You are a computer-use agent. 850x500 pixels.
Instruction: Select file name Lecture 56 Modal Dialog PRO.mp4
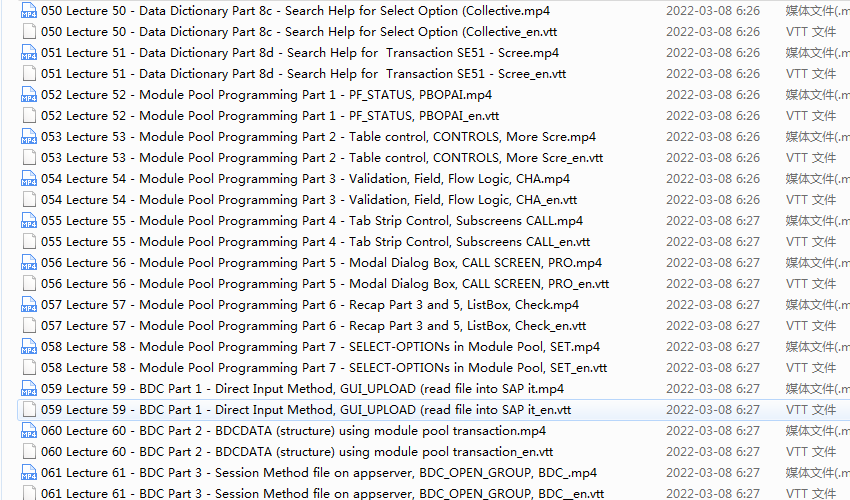321,263
